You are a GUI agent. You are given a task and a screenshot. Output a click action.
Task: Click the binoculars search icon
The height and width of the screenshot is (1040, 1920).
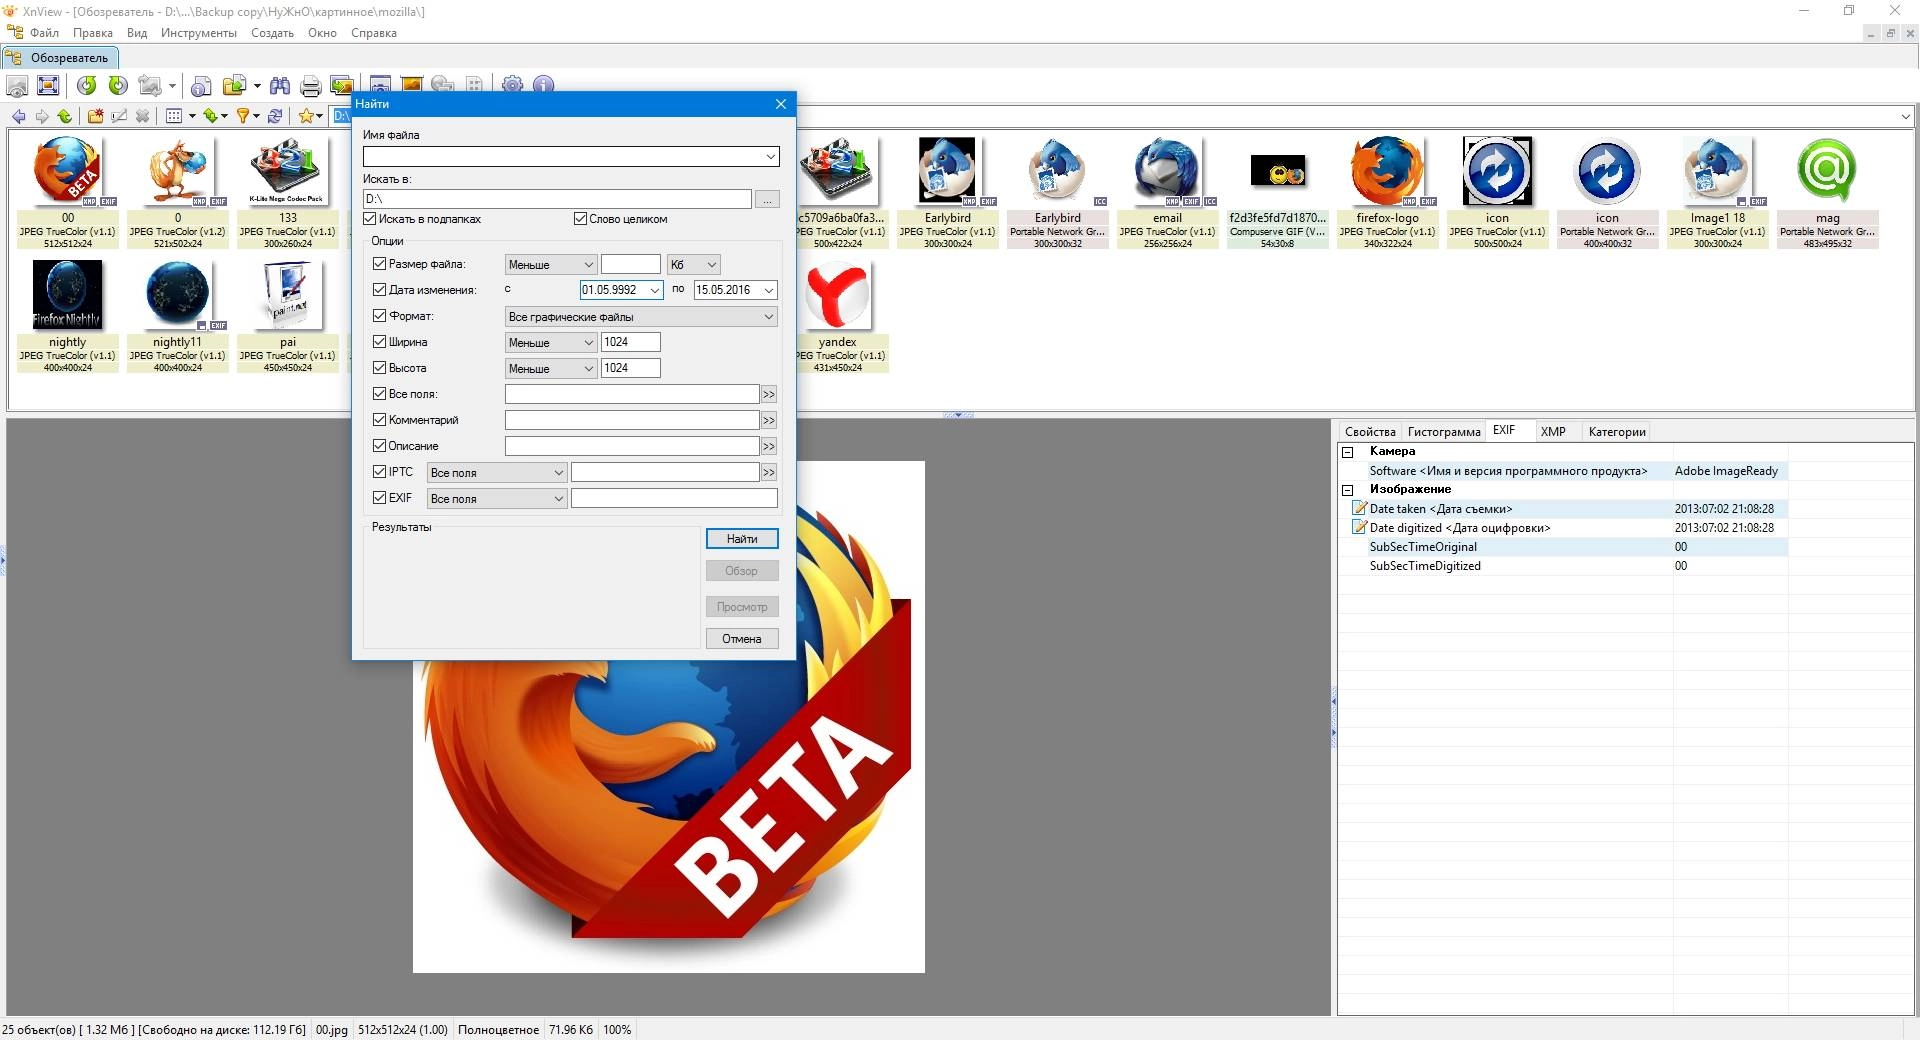[280, 85]
